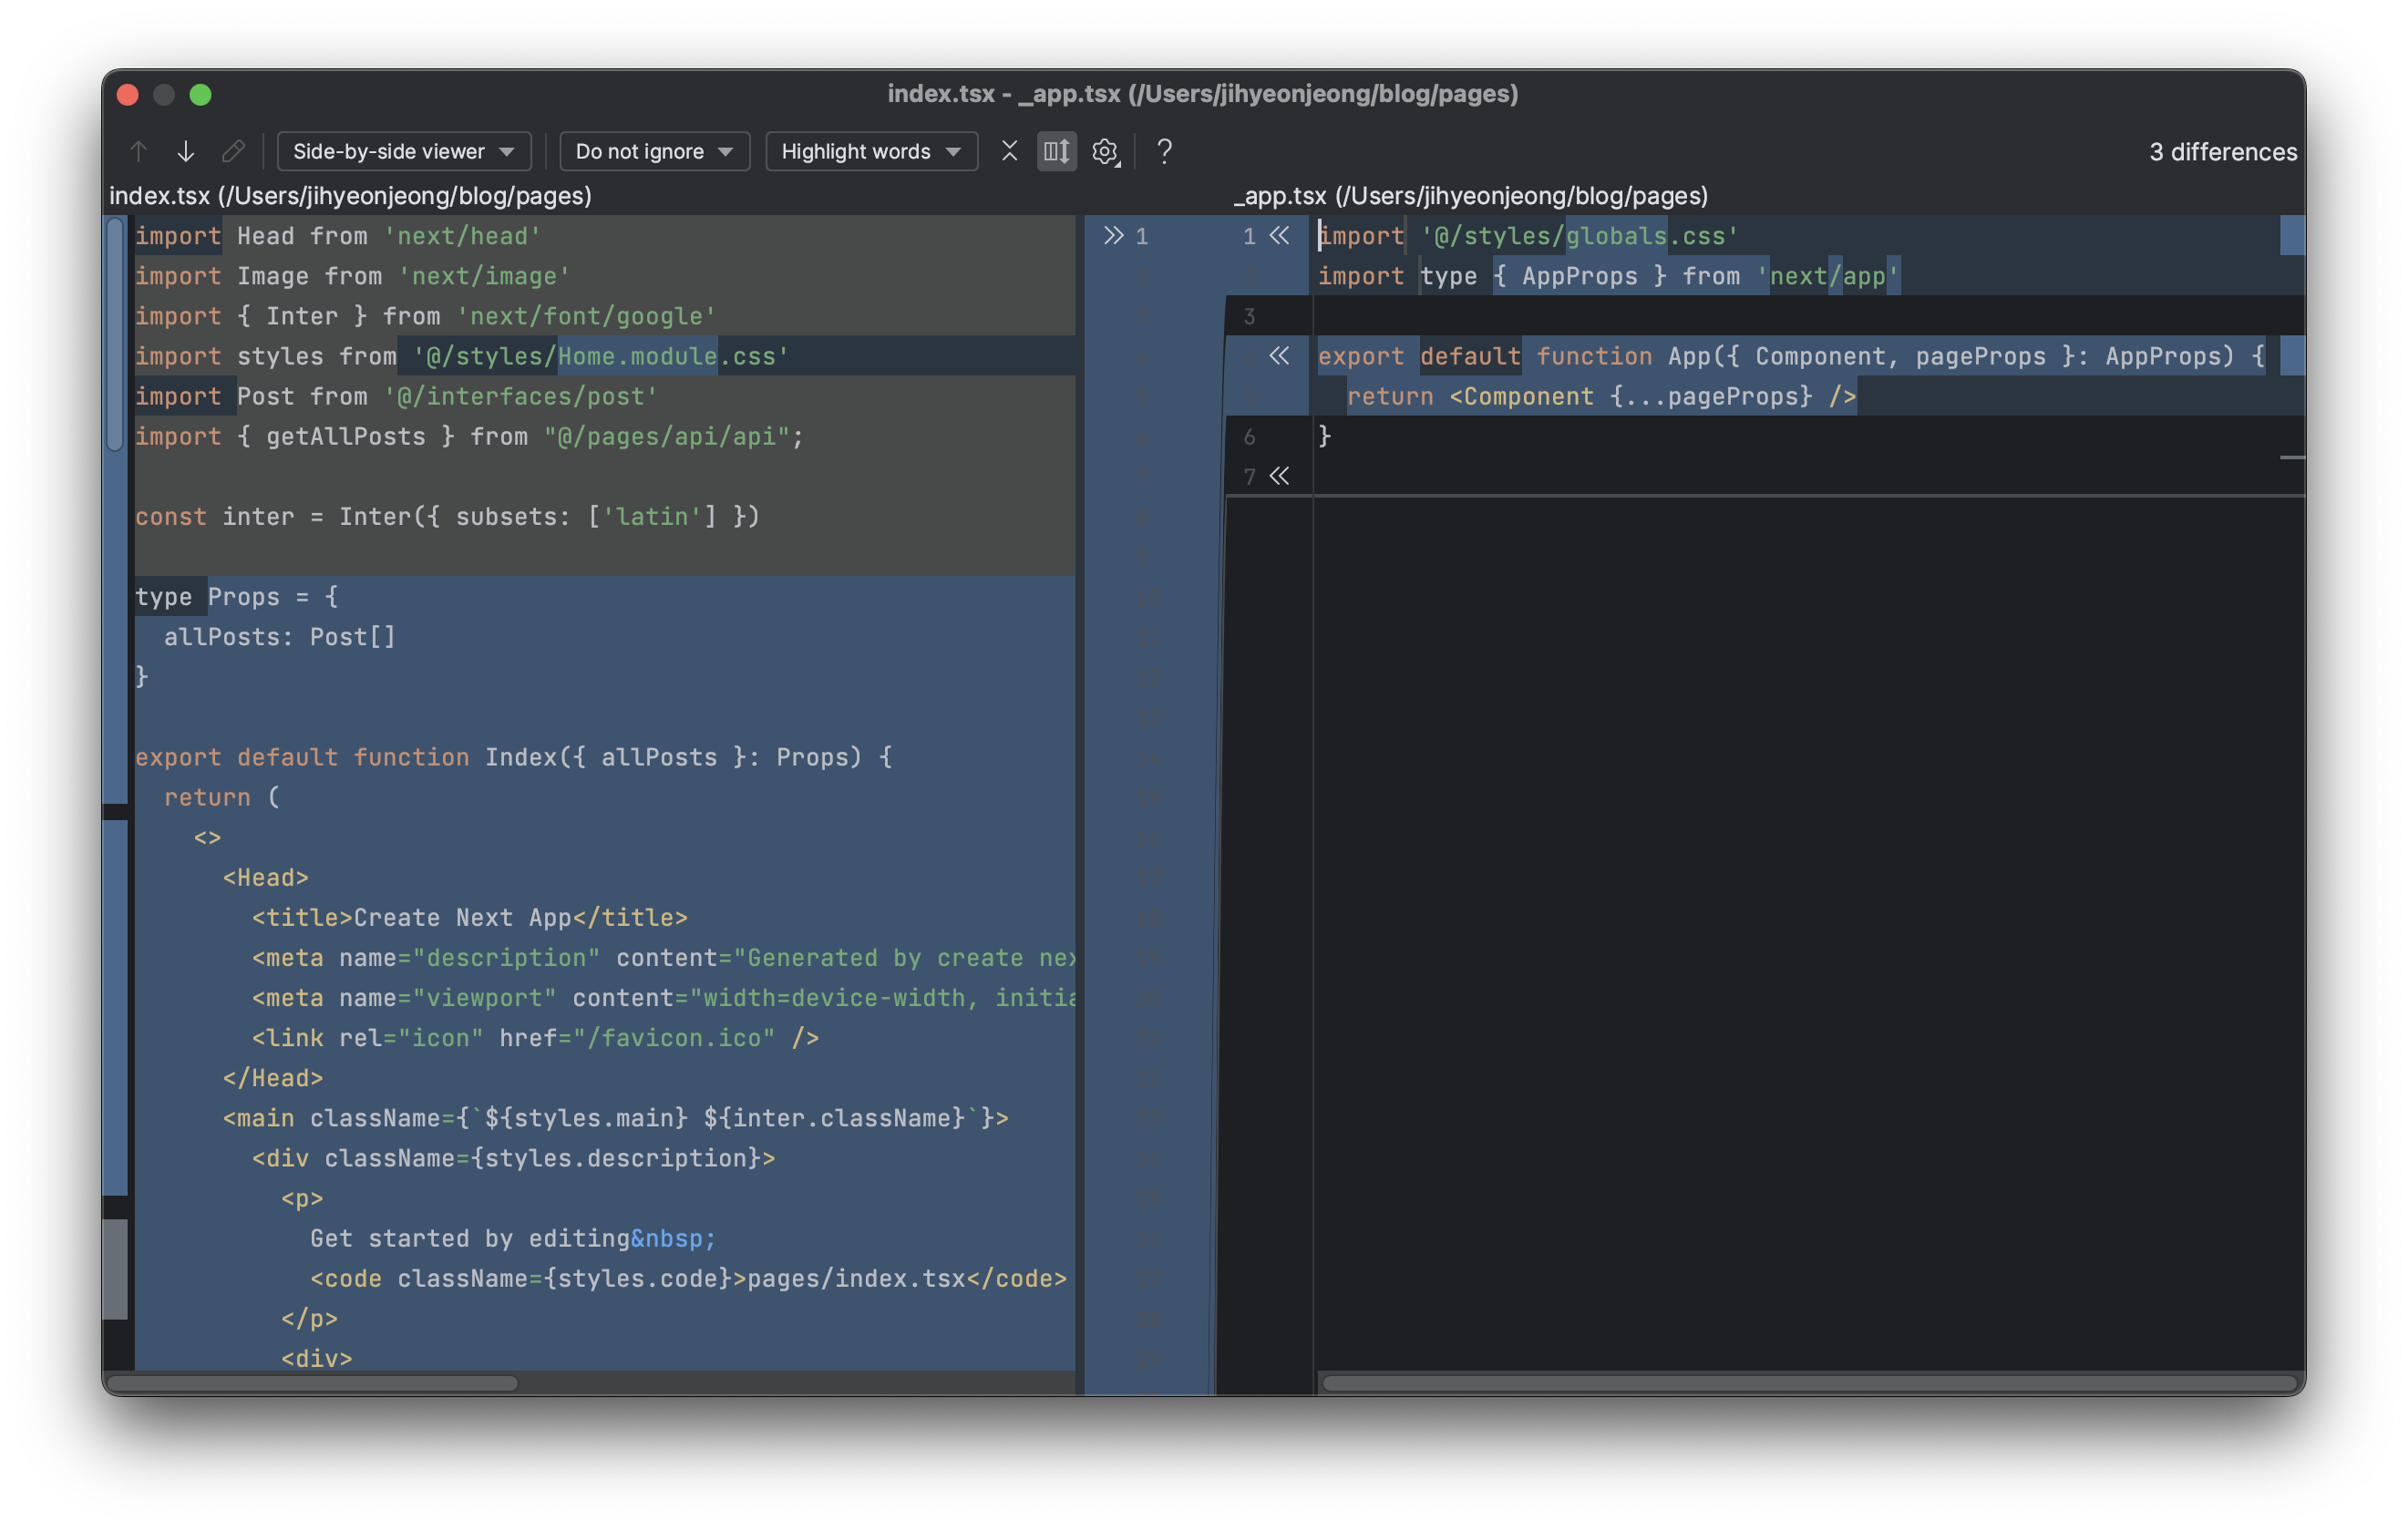Open Do not ignore dropdown
This screenshot has height=1531, width=2408.
click(654, 151)
